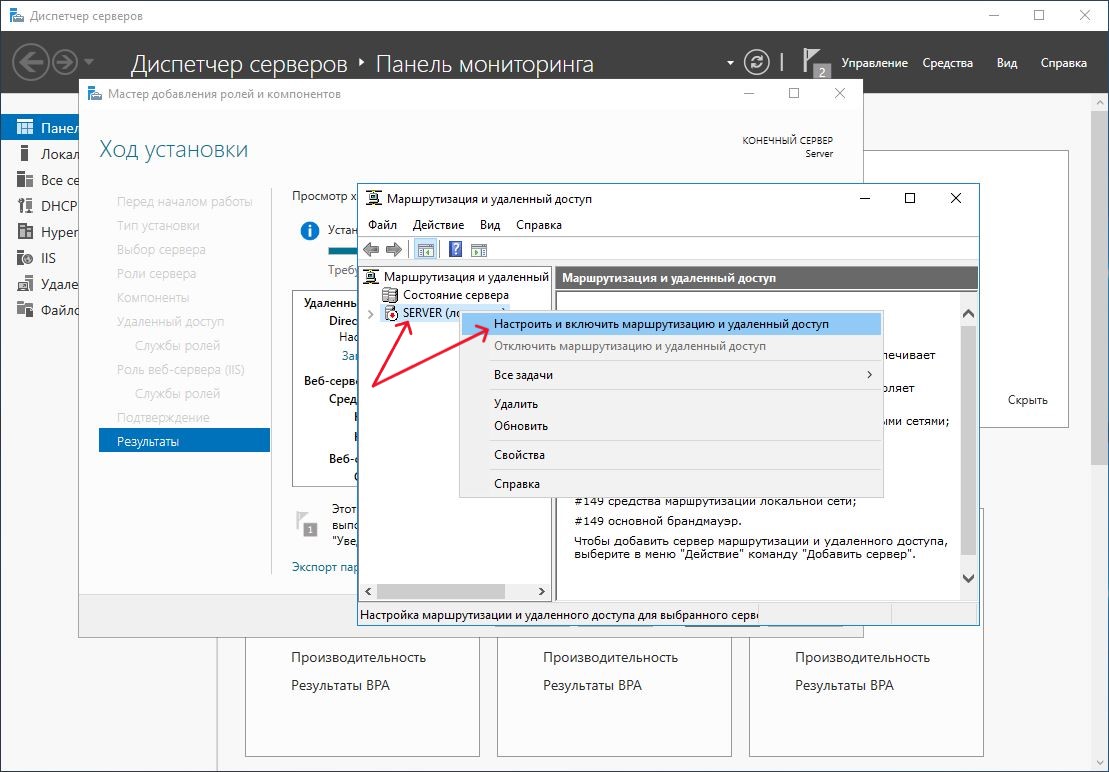Screen dimensions: 1109x772
Task: Select the IIS item in the sidebar
Action: (x=49, y=258)
